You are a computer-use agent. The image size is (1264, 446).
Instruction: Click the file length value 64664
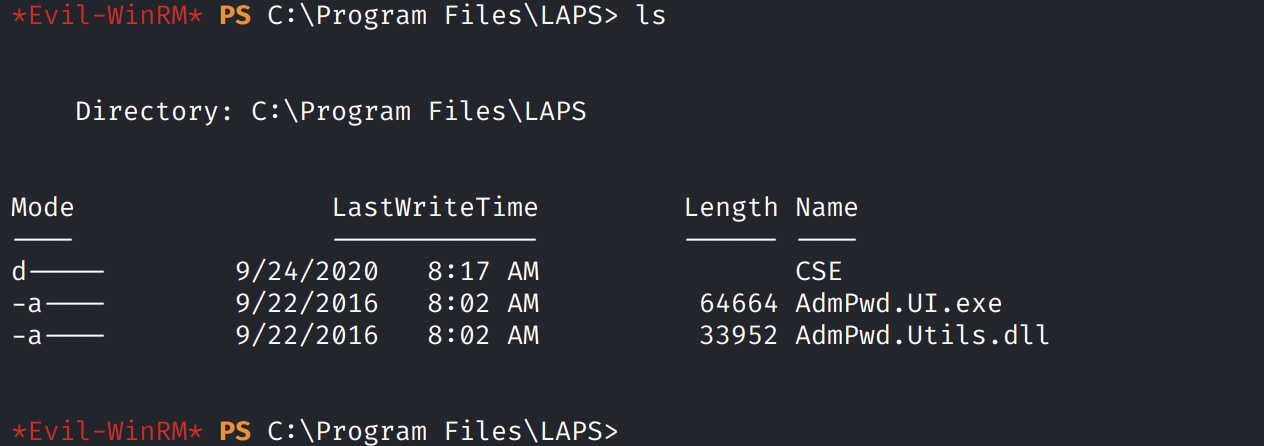pyautogui.click(x=738, y=303)
